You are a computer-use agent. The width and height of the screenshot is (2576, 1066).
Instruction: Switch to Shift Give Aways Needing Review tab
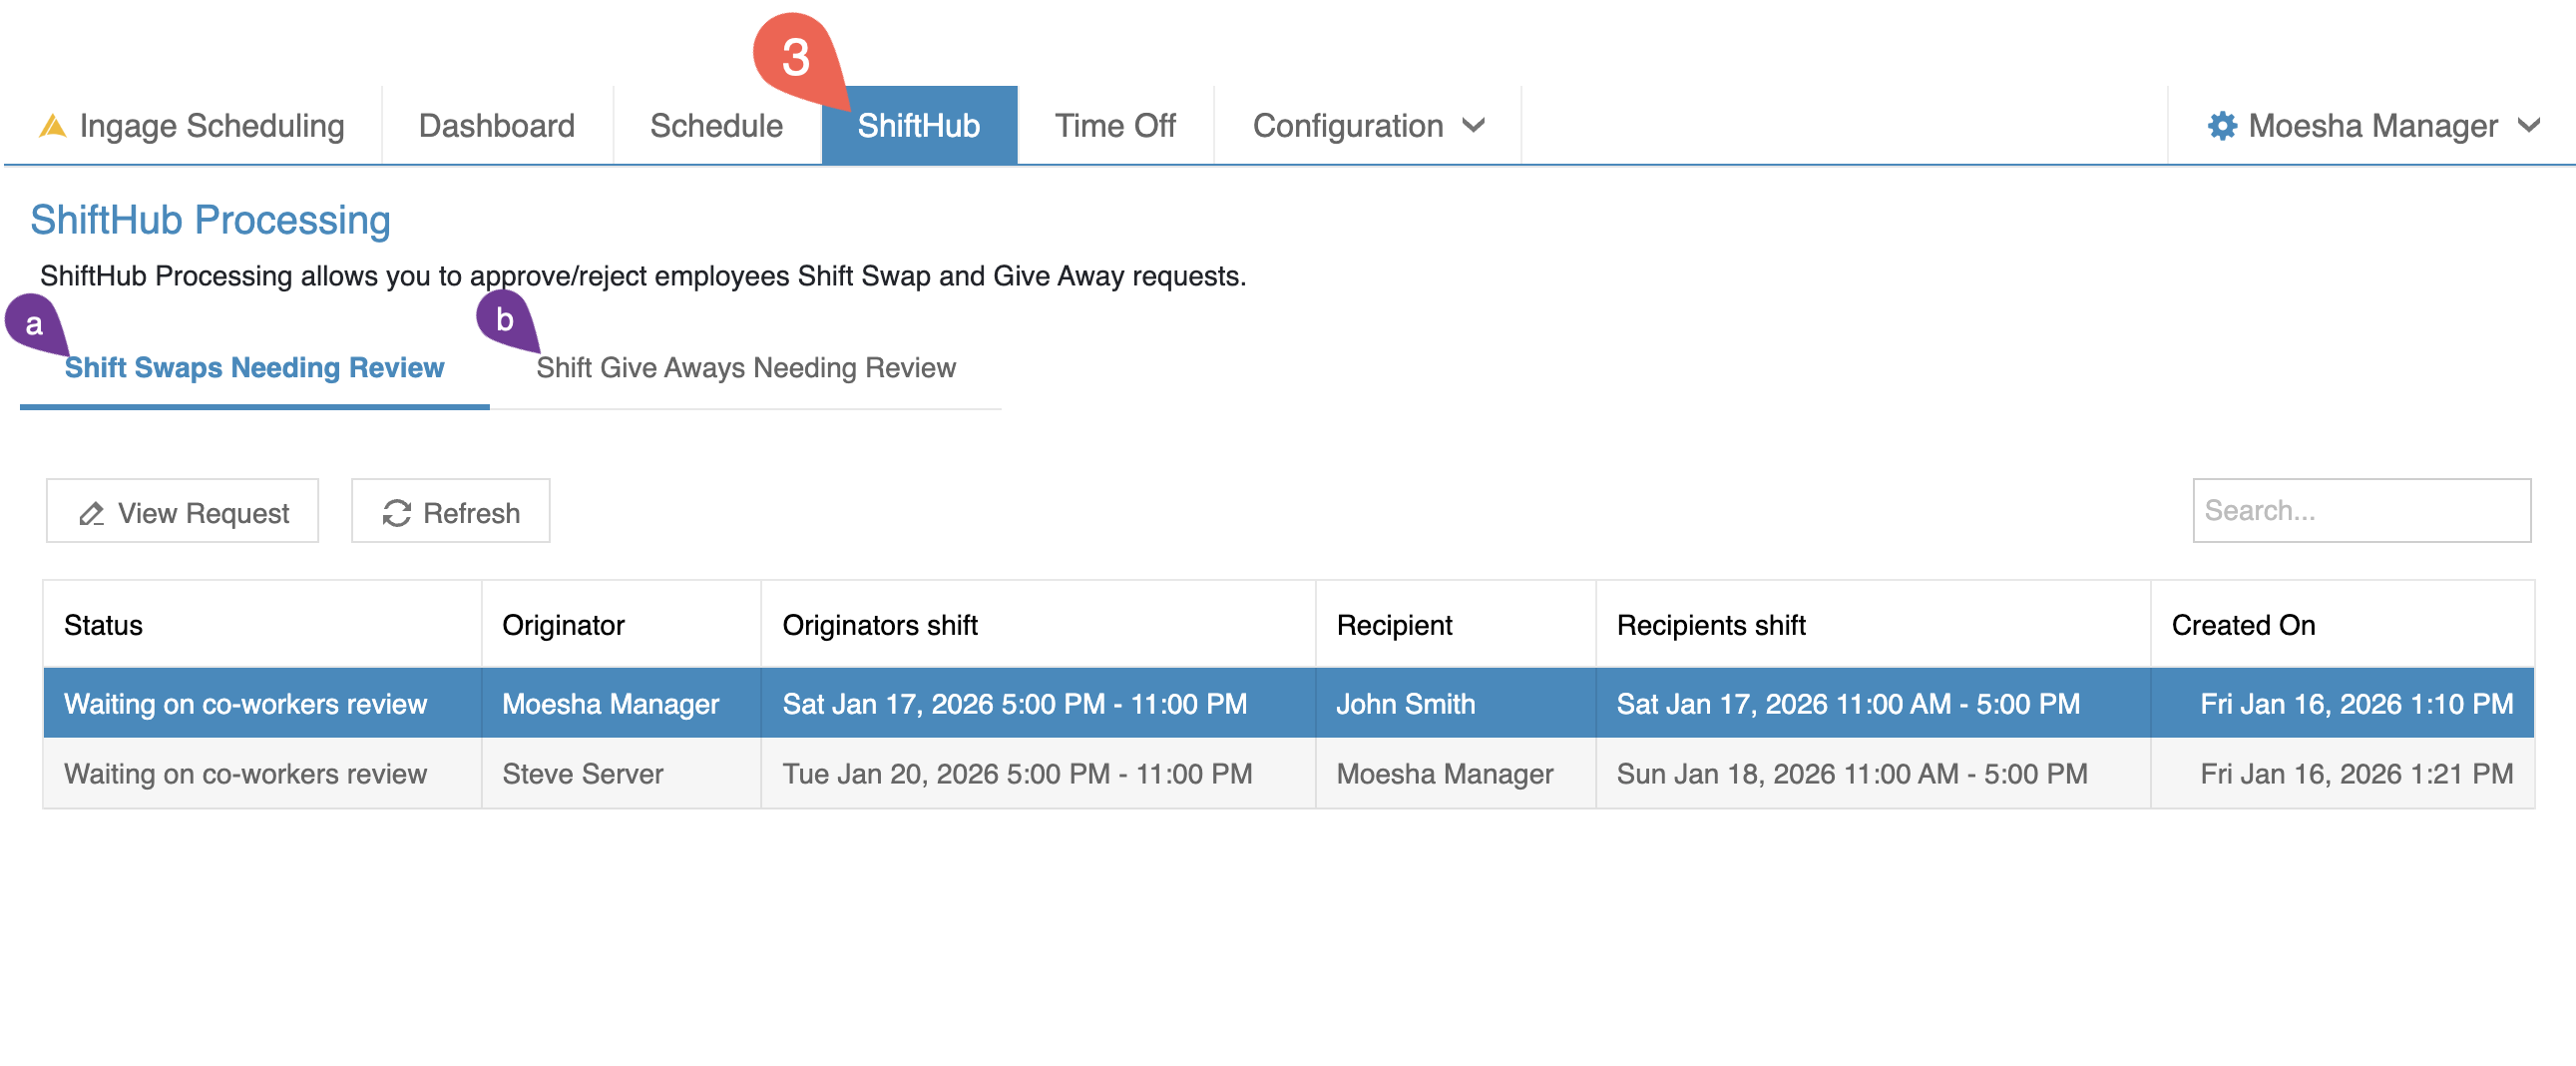[746, 368]
